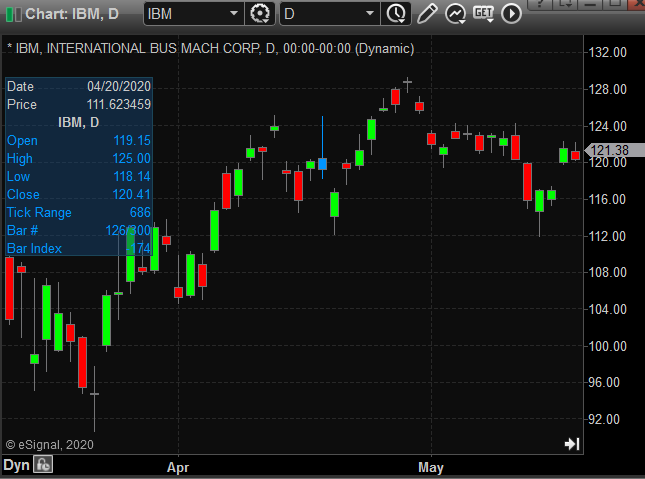
Task: Click the Apr label on time axis
Action: (178, 468)
